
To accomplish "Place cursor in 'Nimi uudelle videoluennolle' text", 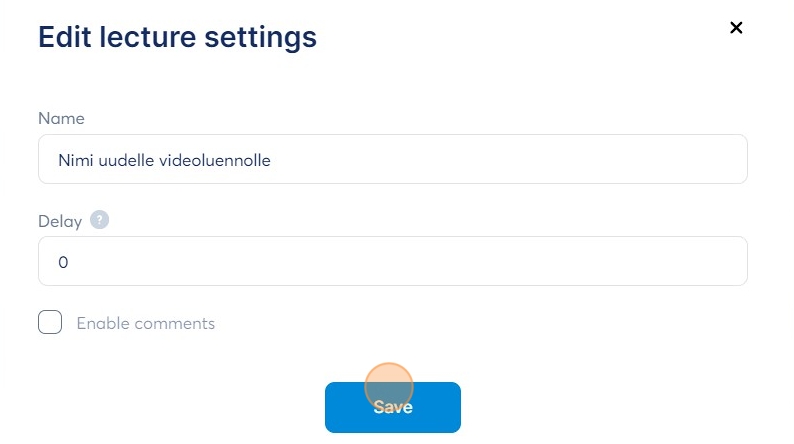I will tap(165, 159).
